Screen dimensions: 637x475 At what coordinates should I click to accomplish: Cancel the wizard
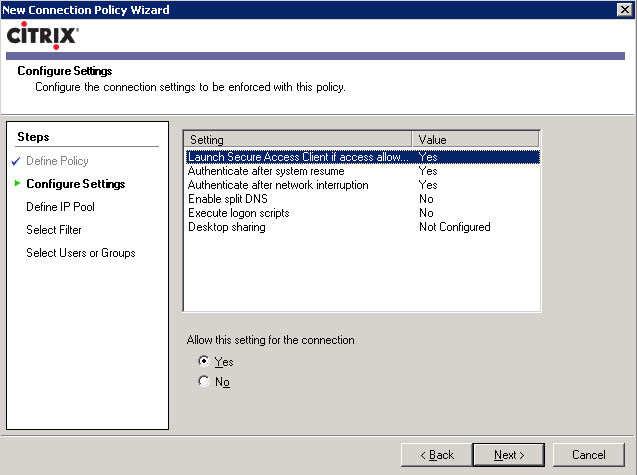589,455
